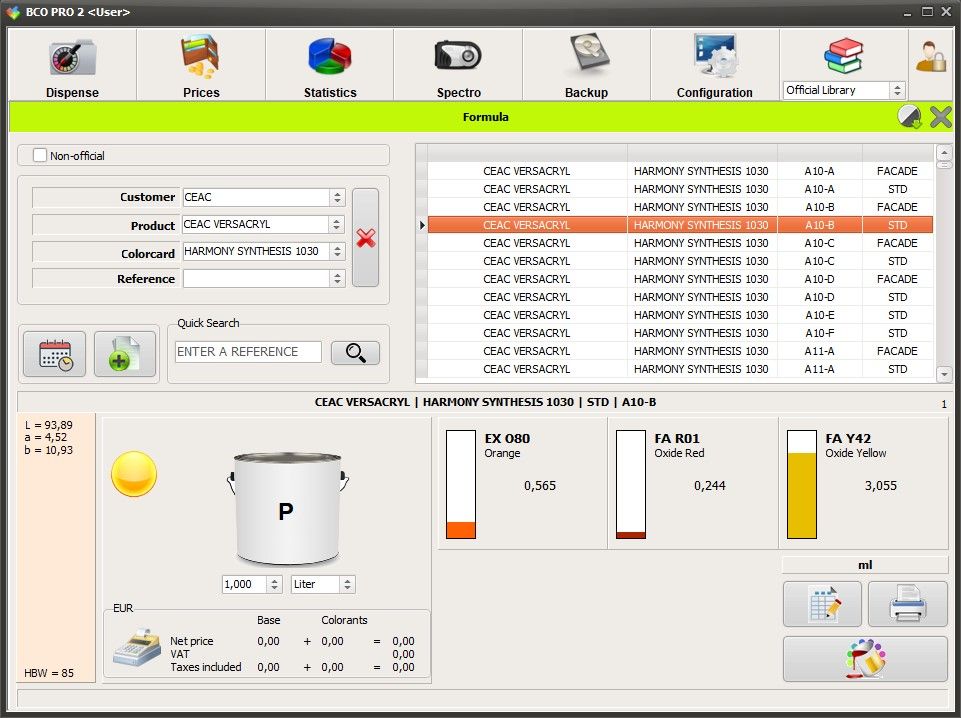Select the A10-E STD row
The image size is (961, 718).
(x=680, y=315)
